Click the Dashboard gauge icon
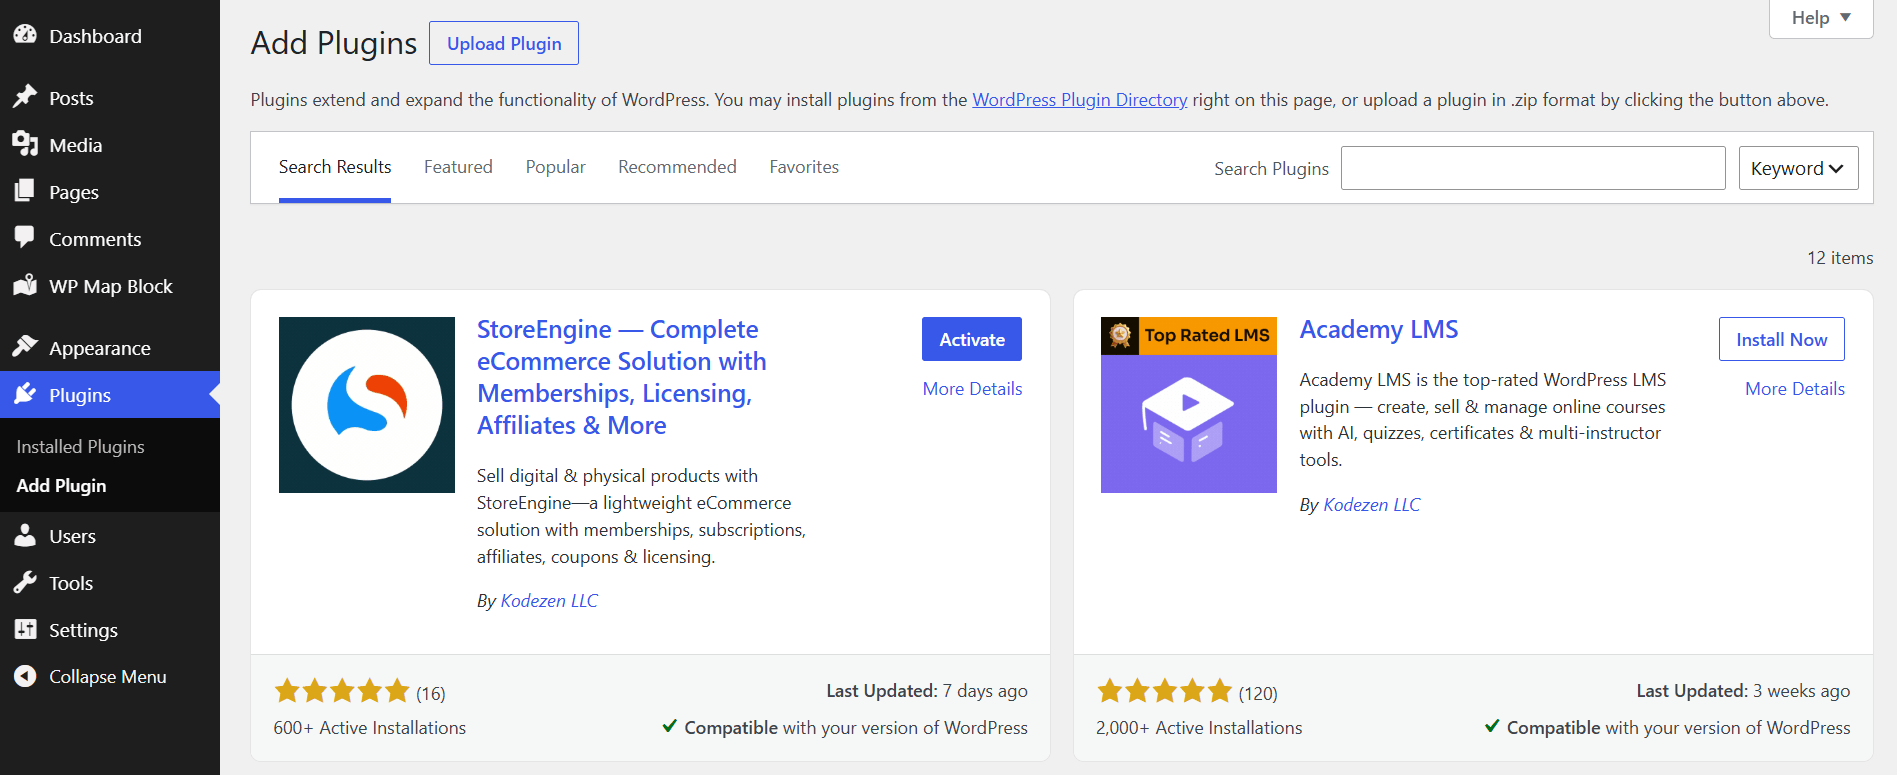 tap(25, 35)
